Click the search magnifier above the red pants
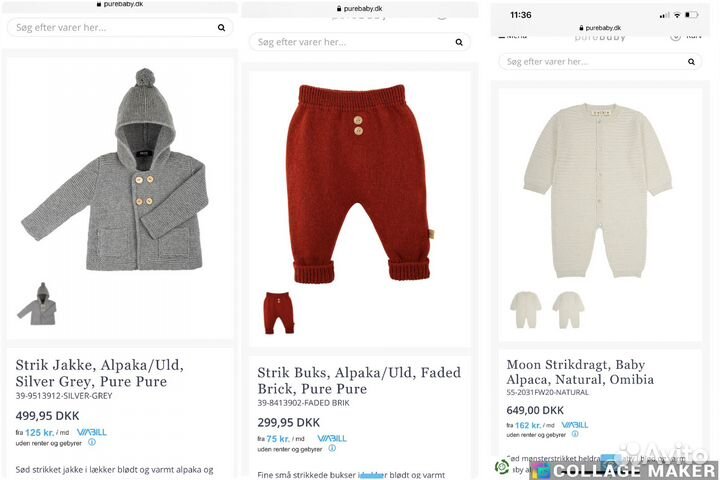The width and height of the screenshot is (720, 480). pyautogui.click(x=459, y=42)
